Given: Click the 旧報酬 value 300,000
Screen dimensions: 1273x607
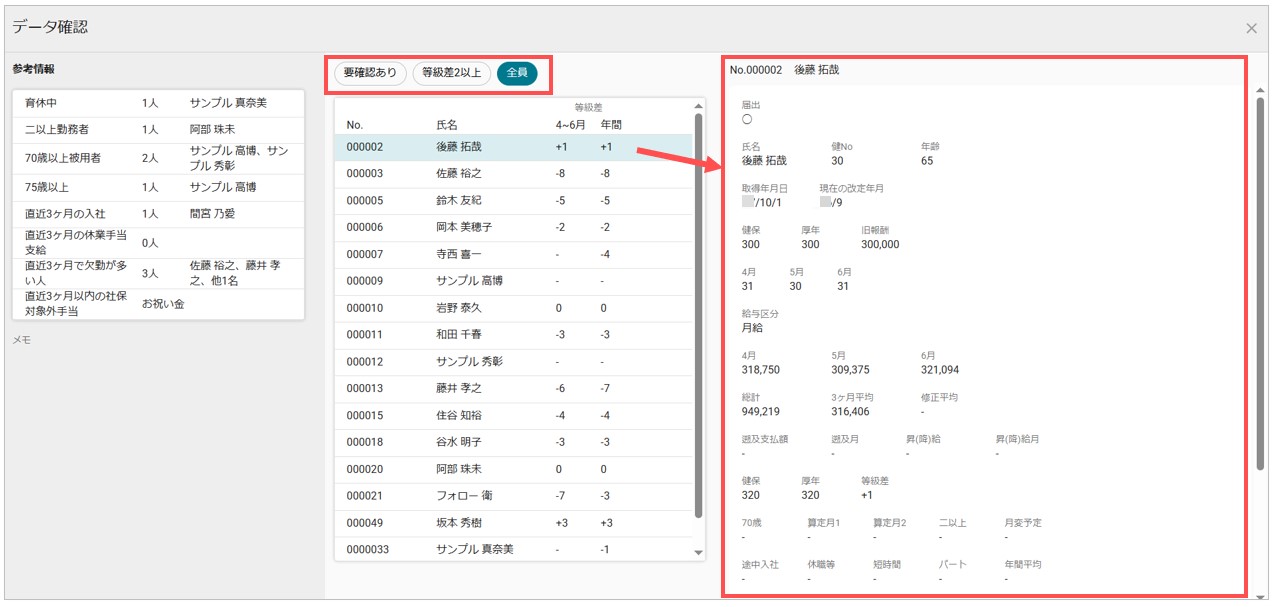Looking at the screenshot, I should point(880,244).
